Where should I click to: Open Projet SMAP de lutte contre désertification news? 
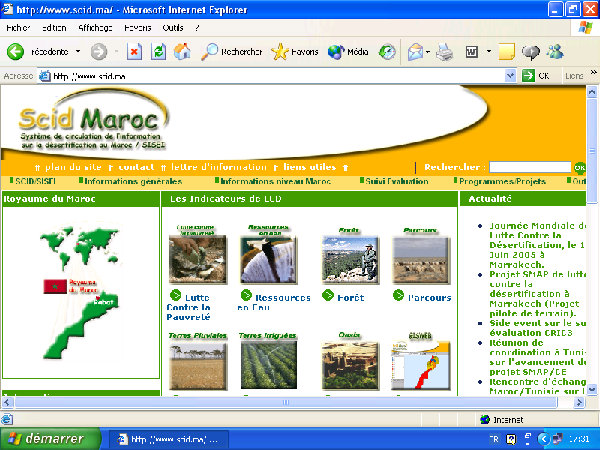pos(537,294)
